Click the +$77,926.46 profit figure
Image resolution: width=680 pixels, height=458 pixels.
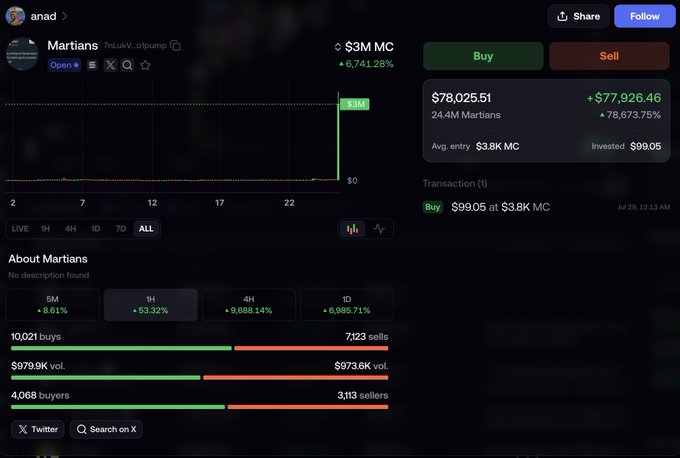(624, 98)
